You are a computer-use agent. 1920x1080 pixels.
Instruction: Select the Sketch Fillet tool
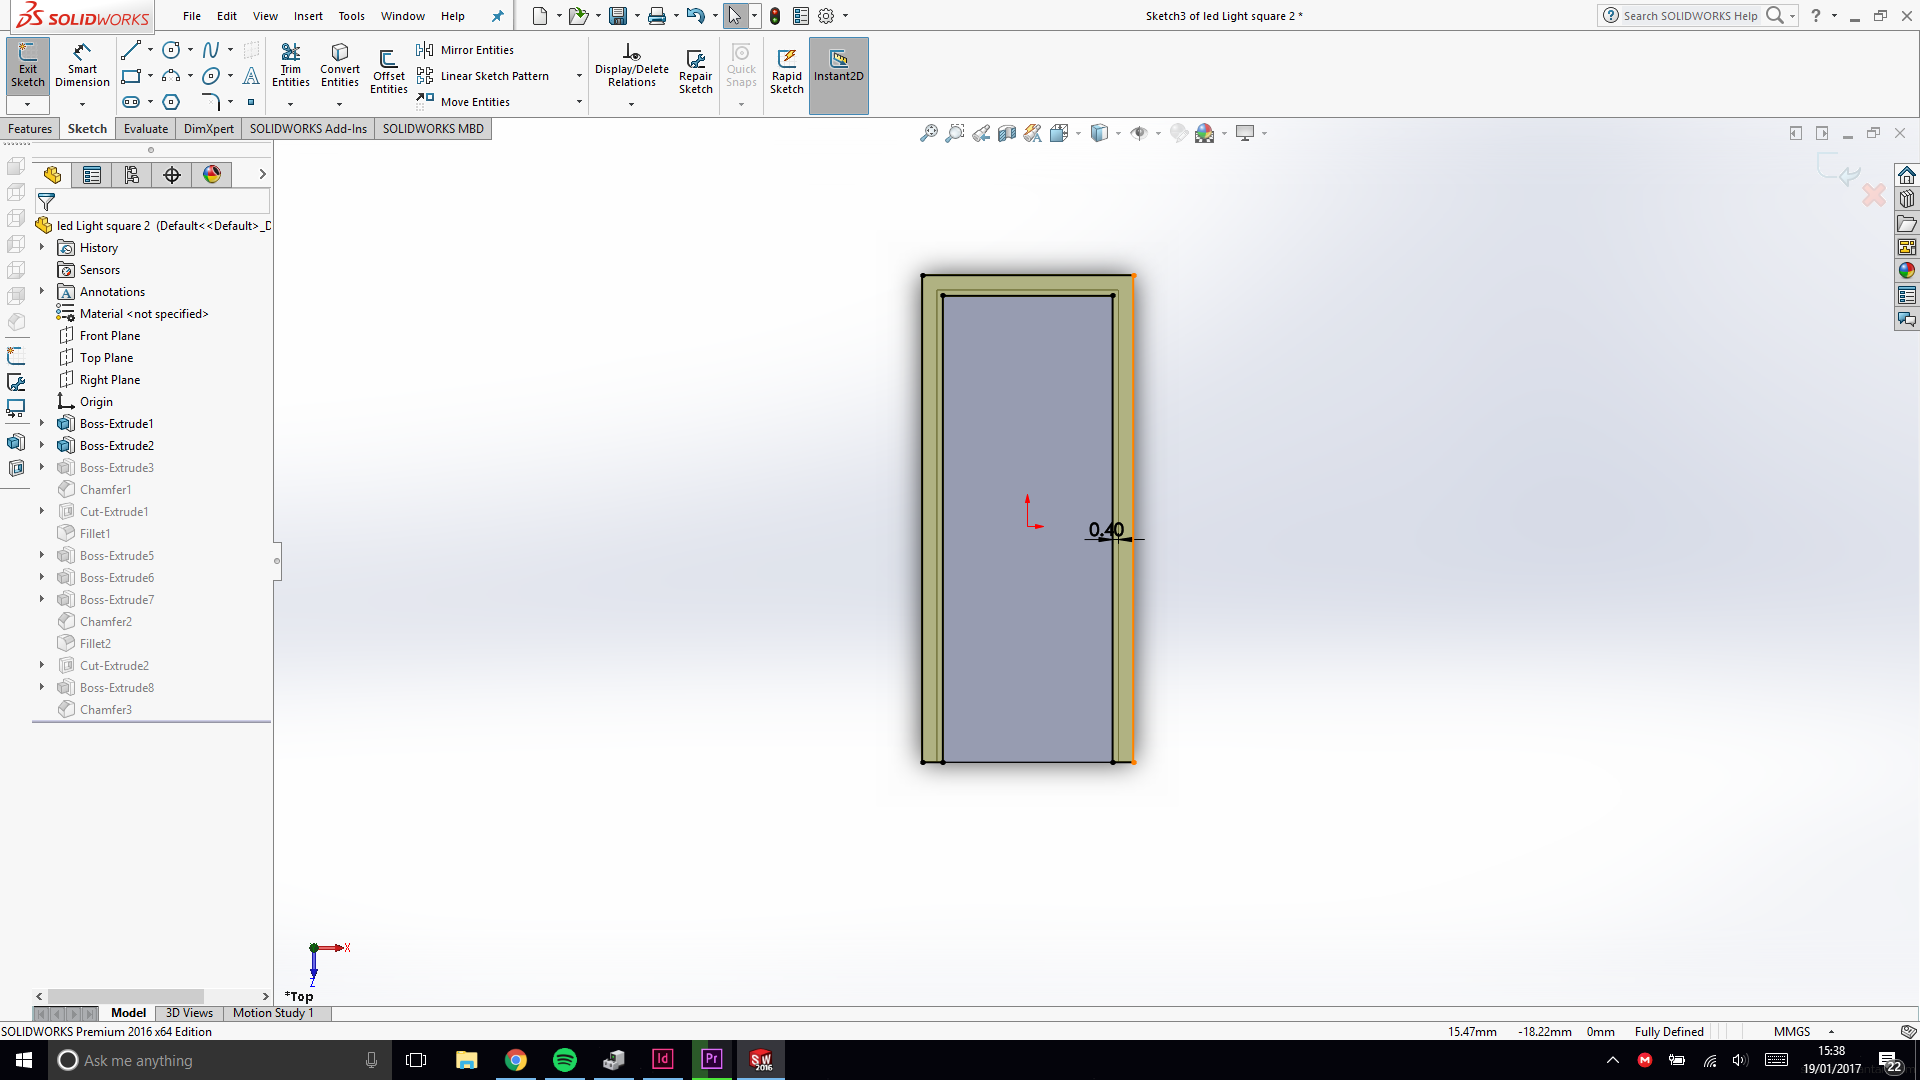click(x=211, y=102)
